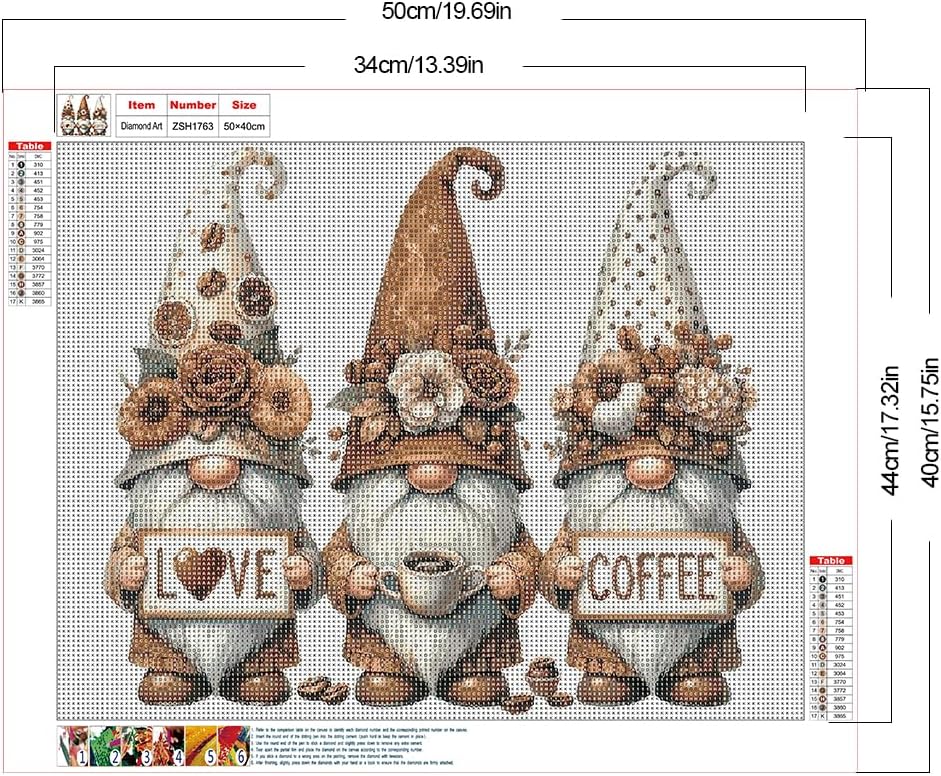Click the red Table header on the left
The height and width of the screenshot is (776, 941).
(x=30, y=146)
